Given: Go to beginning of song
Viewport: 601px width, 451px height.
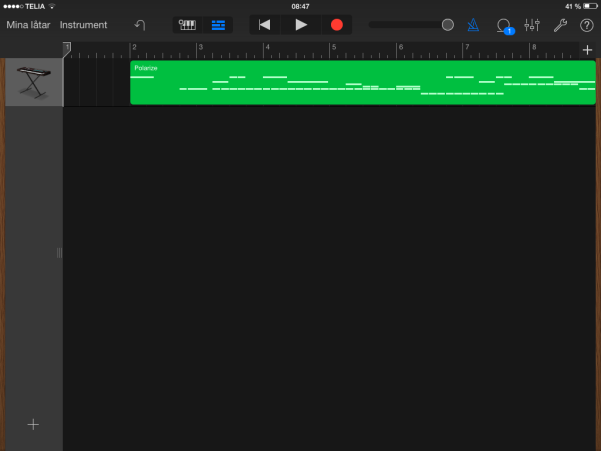Looking at the screenshot, I should coord(264,25).
